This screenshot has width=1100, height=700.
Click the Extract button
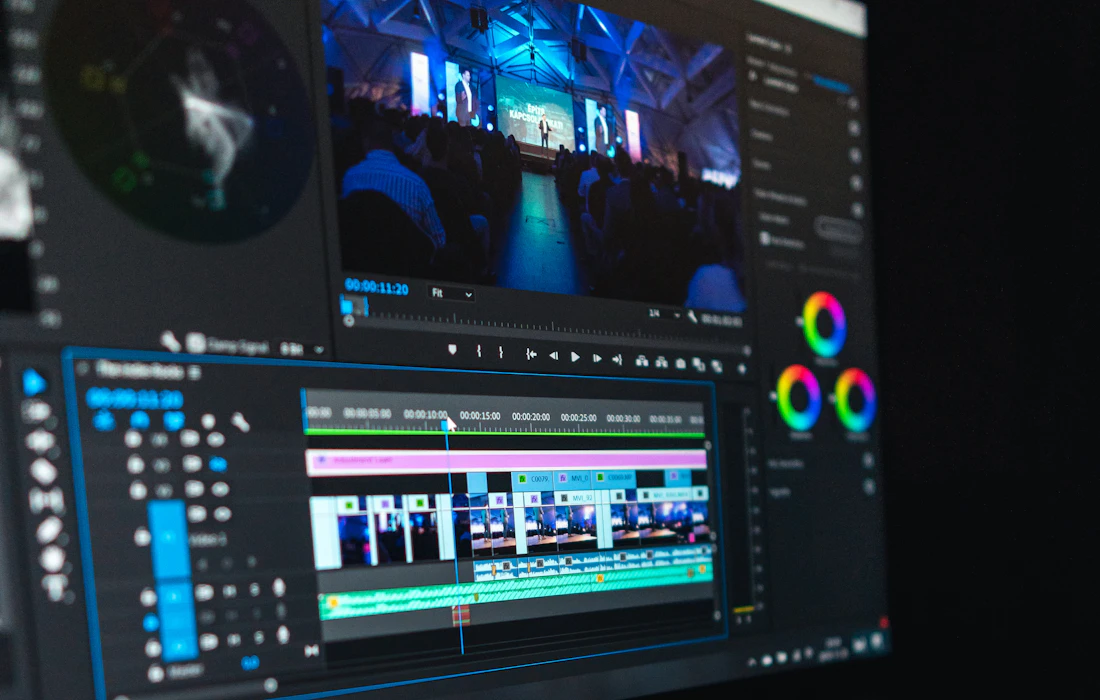click(661, 363)
